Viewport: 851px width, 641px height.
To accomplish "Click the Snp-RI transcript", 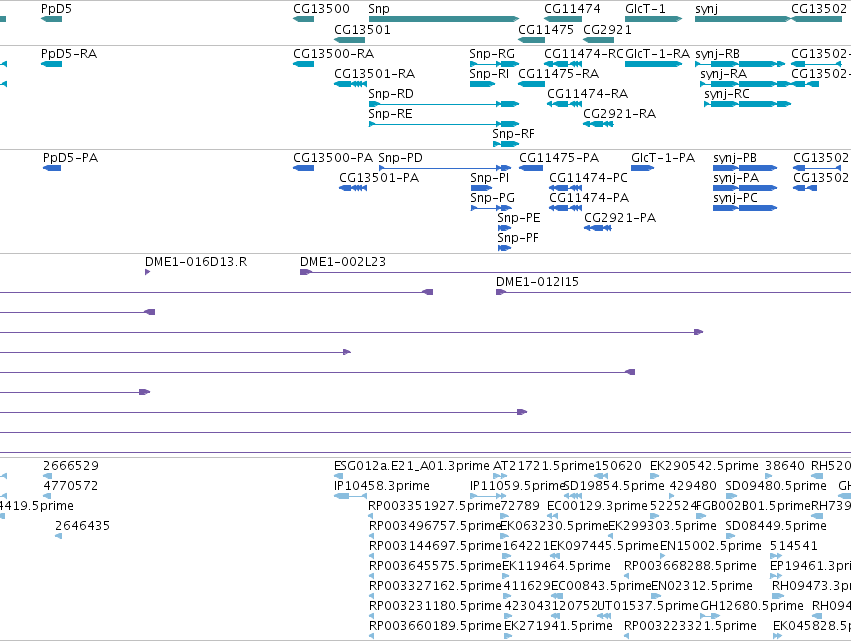I will point(482,84).
